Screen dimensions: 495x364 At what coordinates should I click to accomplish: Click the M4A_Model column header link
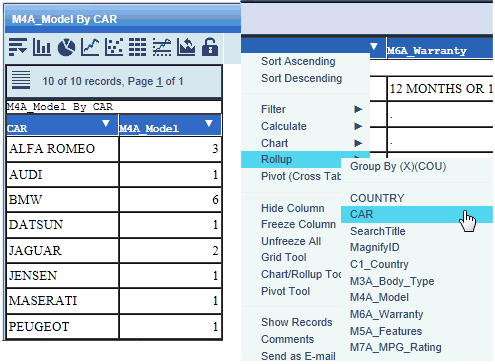149,129
